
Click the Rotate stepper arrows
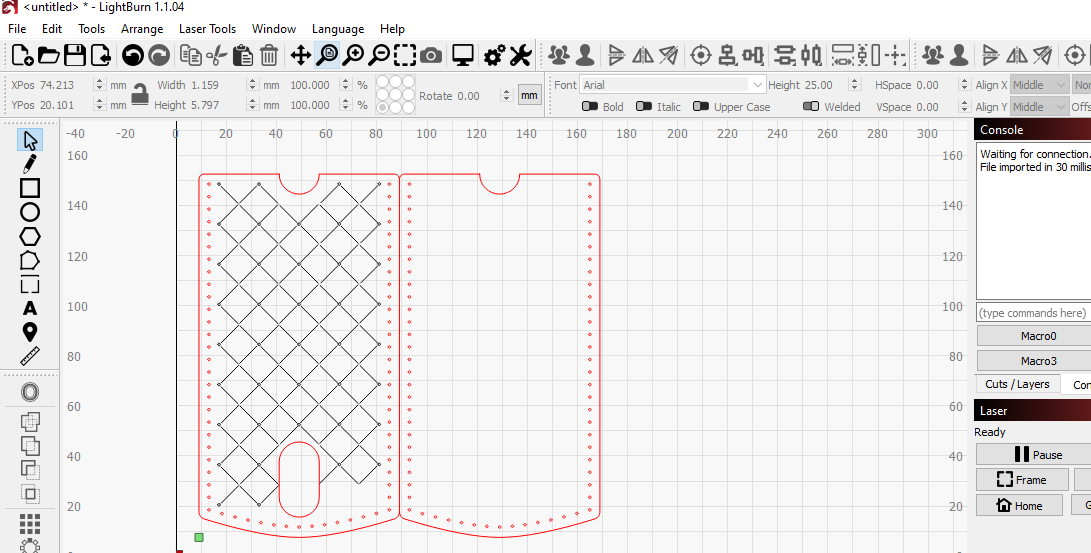pyautogui.click(x=506, y=95)
